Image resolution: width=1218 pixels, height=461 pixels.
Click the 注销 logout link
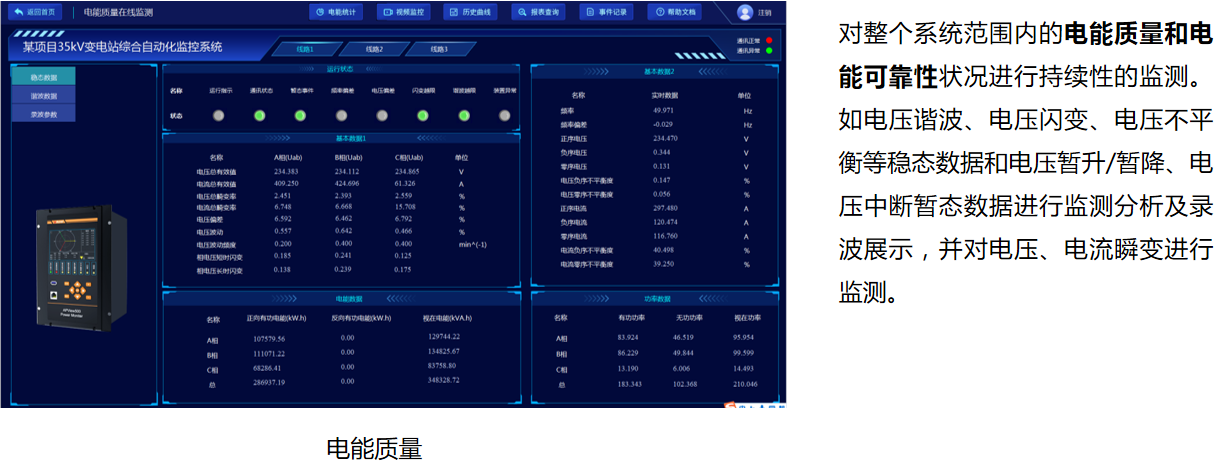coord(765,13)
